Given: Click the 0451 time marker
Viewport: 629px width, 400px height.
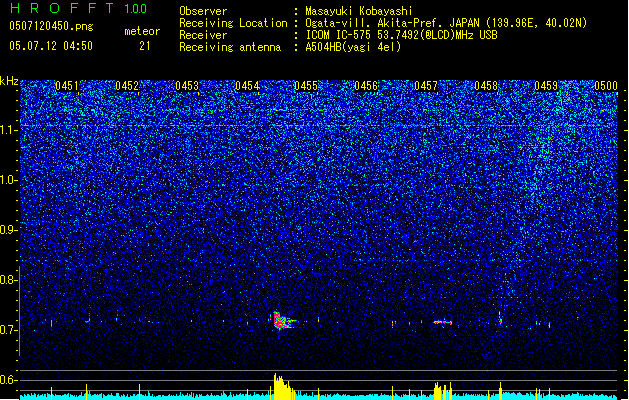Looking at the screenshot, I should pyautogui.click(x=67, y=86).
